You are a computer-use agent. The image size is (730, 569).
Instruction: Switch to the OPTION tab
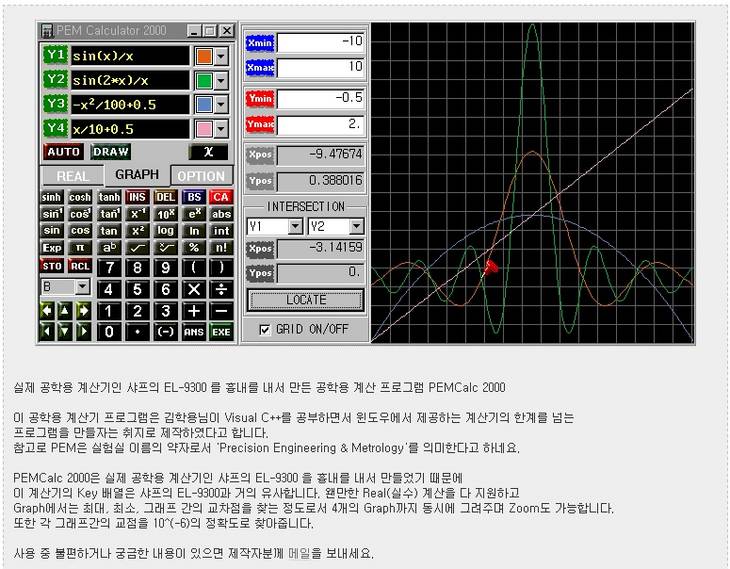[x=201, y=176]
